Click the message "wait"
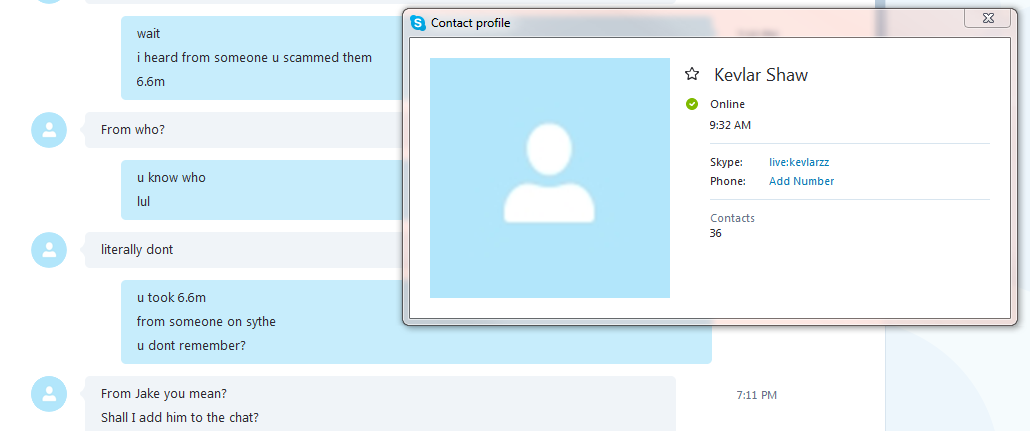The width and height of the screenshot is (1030, 431). click(x=148, y=34)
